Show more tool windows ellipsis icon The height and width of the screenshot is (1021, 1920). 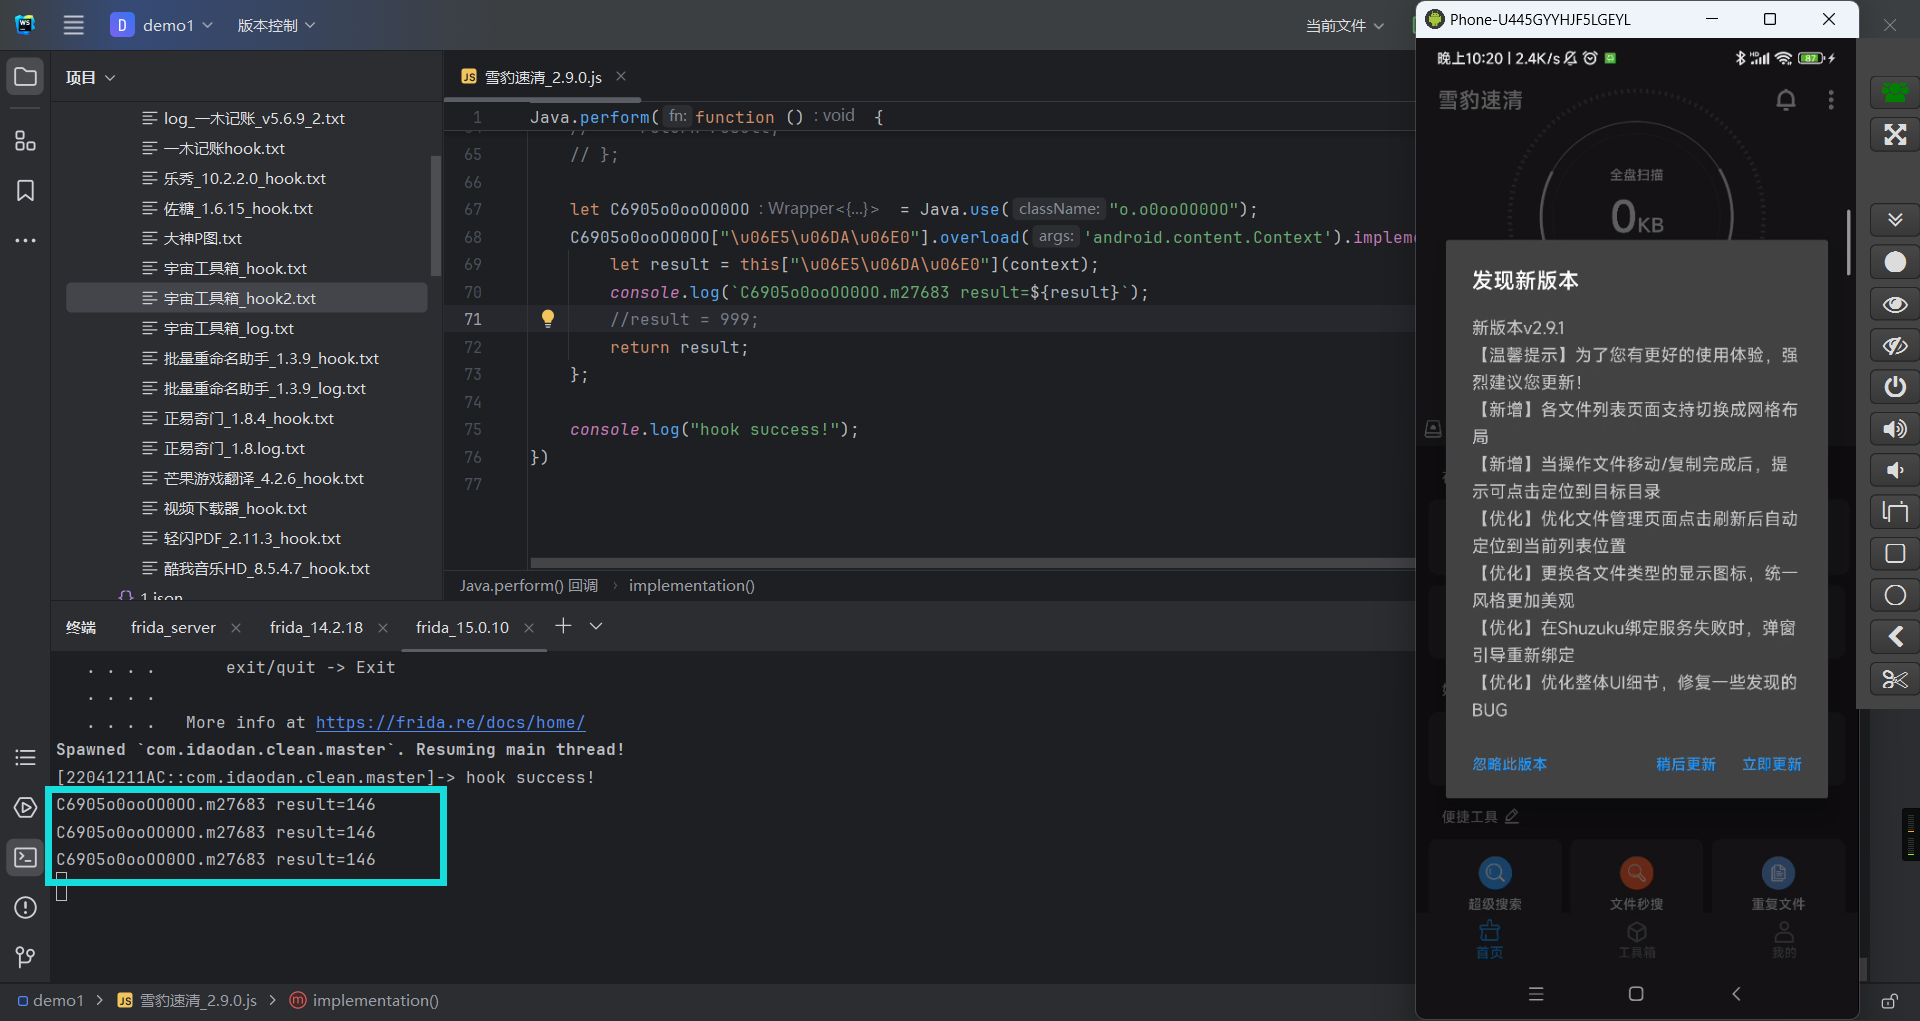click(26, 240)
